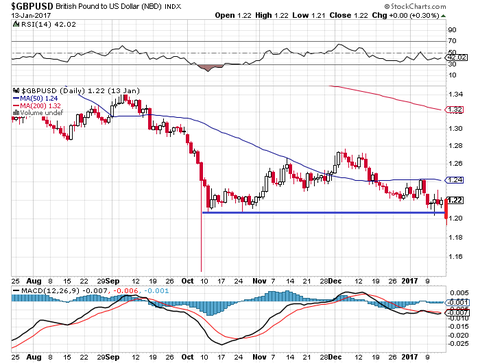Click the Open 1.22 value
The image size is (480, 363).
[x=233, y=15]
